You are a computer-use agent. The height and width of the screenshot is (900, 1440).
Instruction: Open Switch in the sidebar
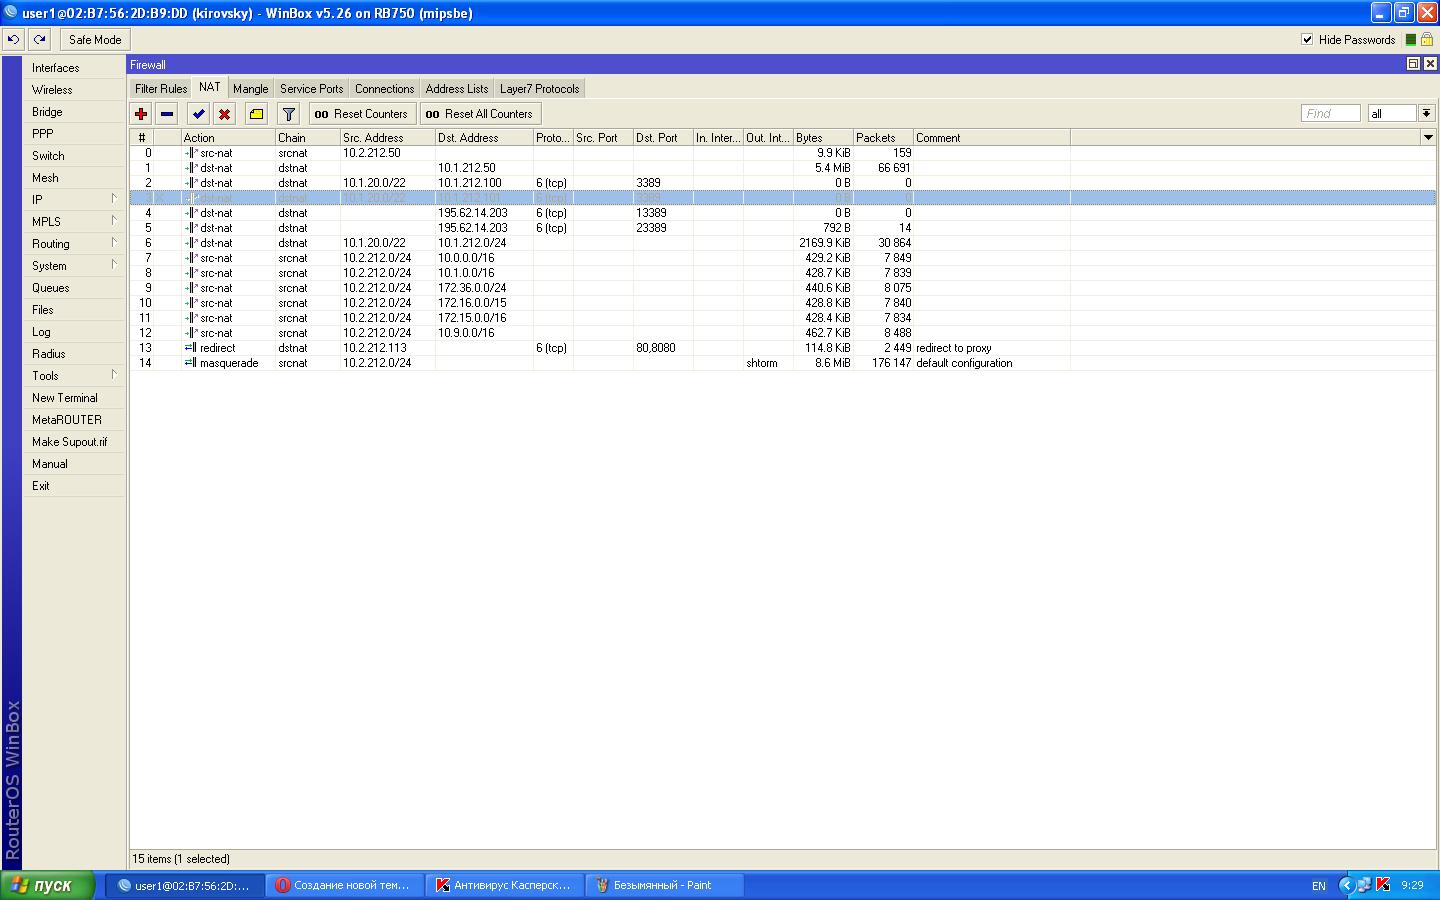pyautogui.click(x=75, y=156)
